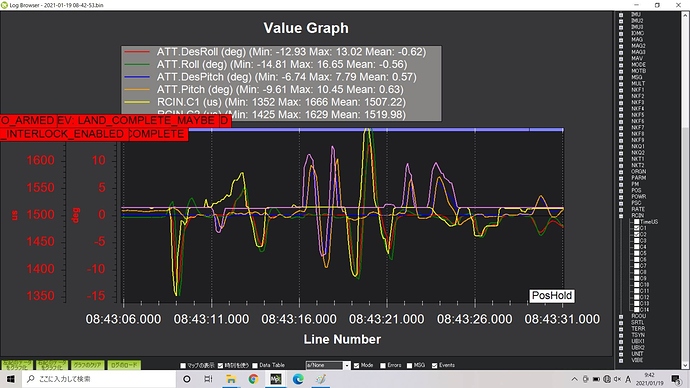Select the UBX1 entry in tree
Viewport: 690px width, 388px height.
tap(638, 341)
